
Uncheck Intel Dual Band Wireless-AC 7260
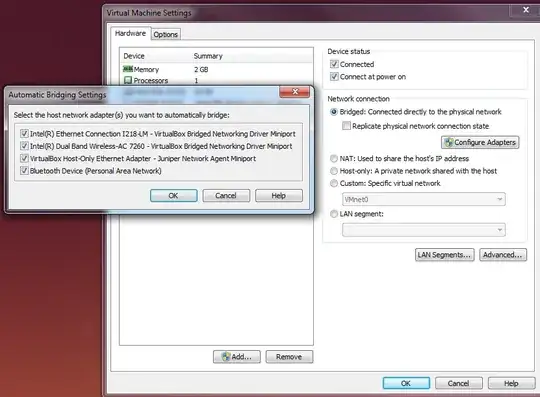click(24, 146)
